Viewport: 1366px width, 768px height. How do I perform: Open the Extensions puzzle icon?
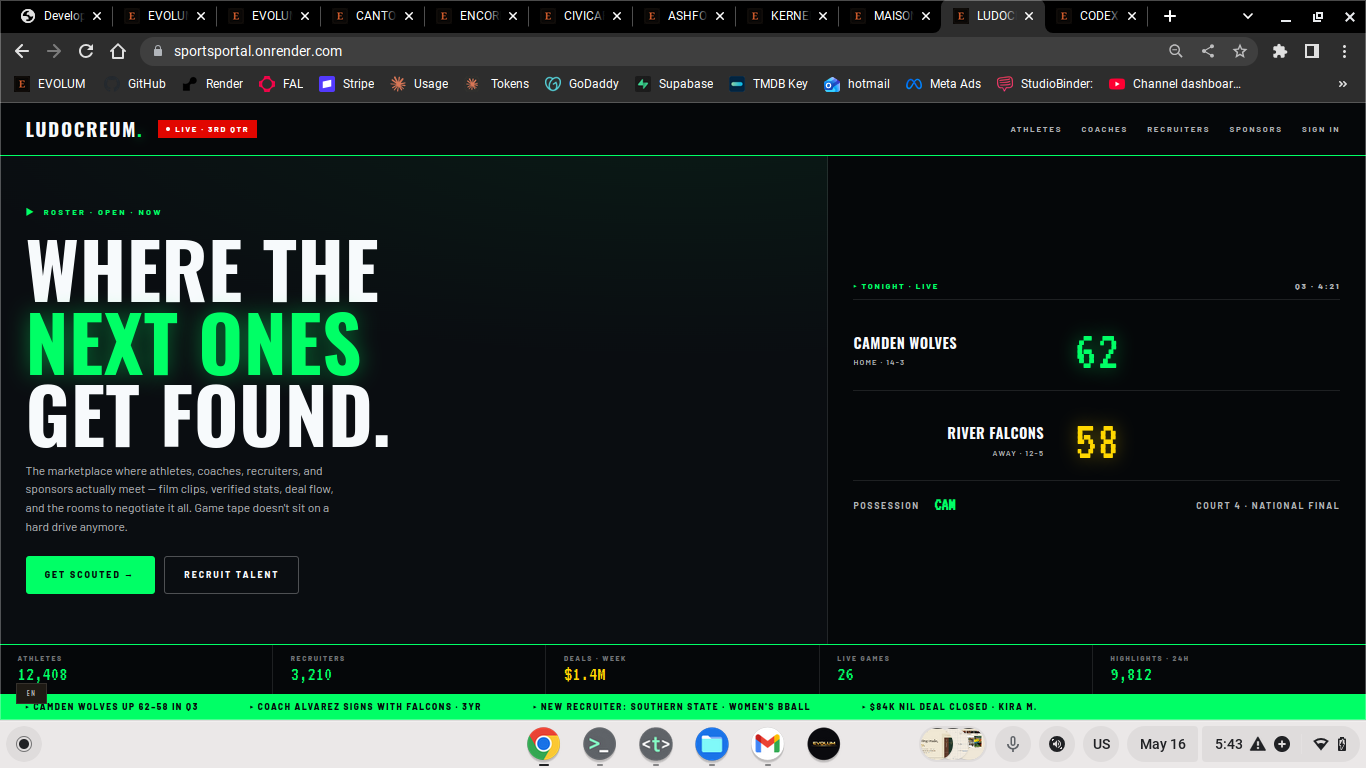click(x=1280, y=51)
